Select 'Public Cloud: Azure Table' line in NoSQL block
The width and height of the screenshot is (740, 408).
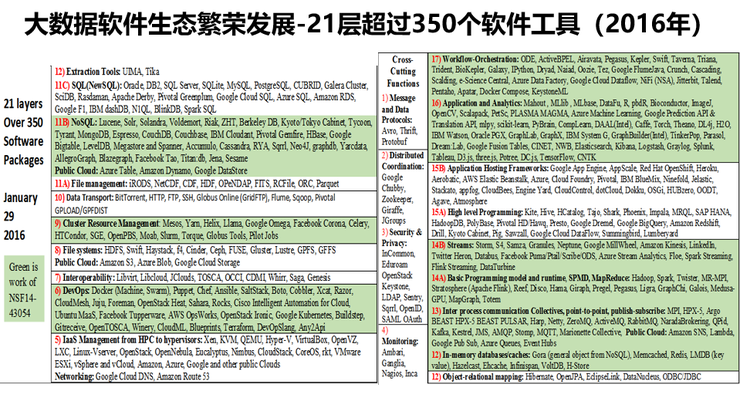pos(151,171)
